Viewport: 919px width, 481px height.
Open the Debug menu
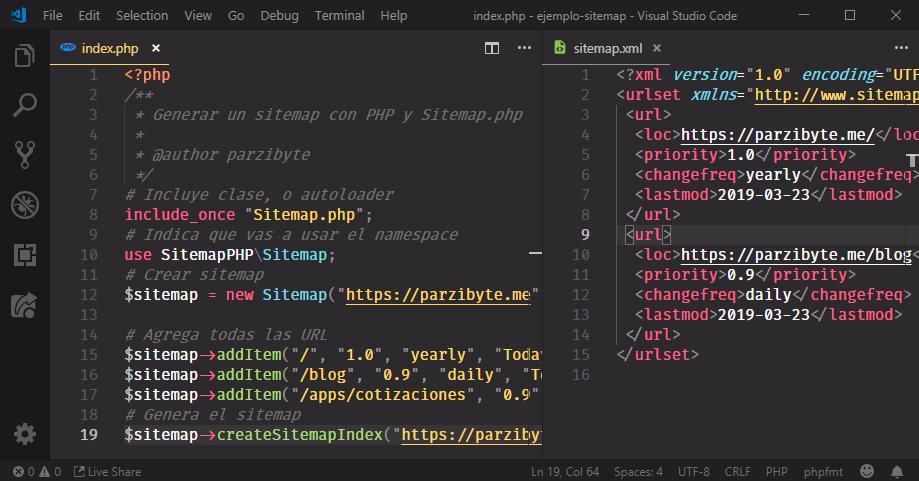click(x=280, y=16)
